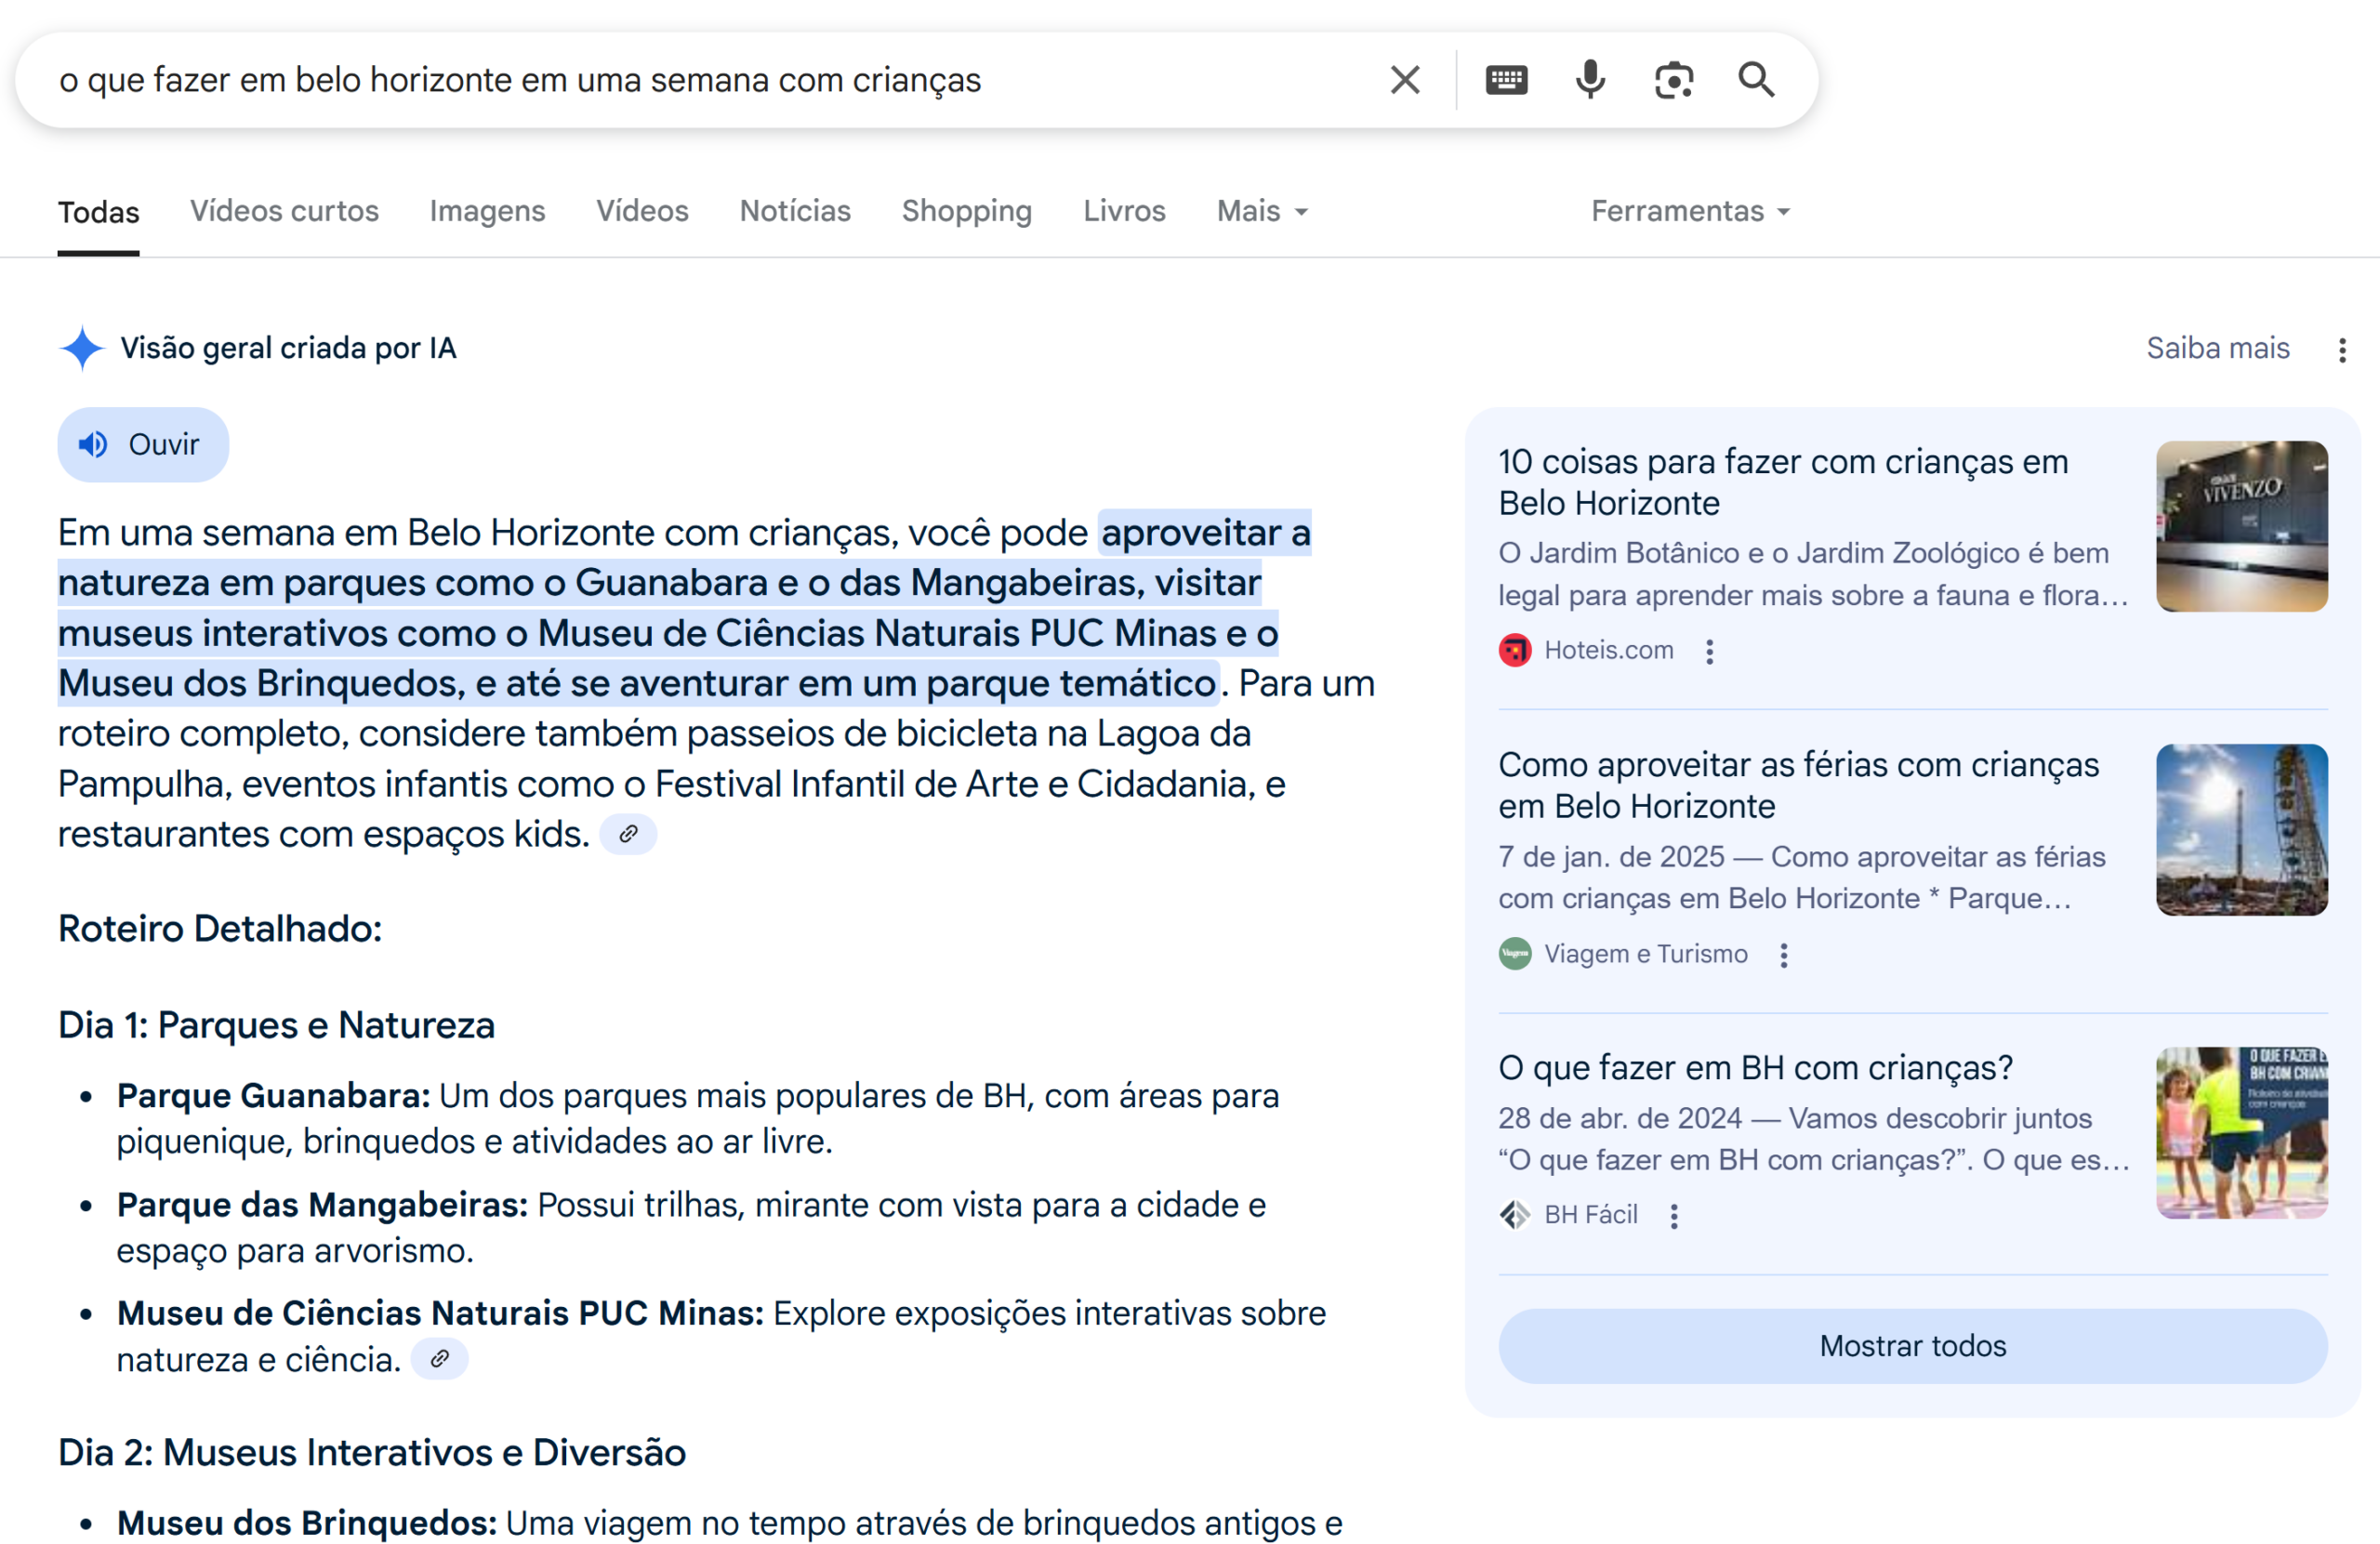Click 'Museu dos Brinquedos:' bullet text
2380x1544 pixels.
click(307, 1524)
